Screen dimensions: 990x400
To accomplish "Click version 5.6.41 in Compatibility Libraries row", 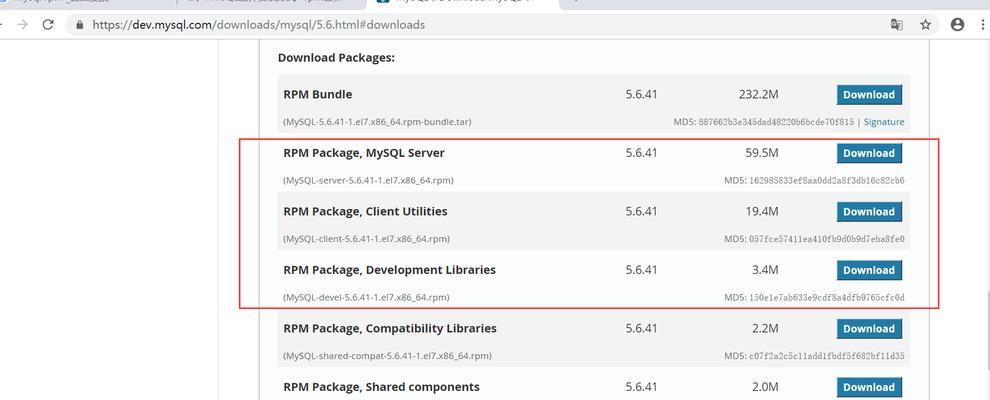I will click(641, 329).
